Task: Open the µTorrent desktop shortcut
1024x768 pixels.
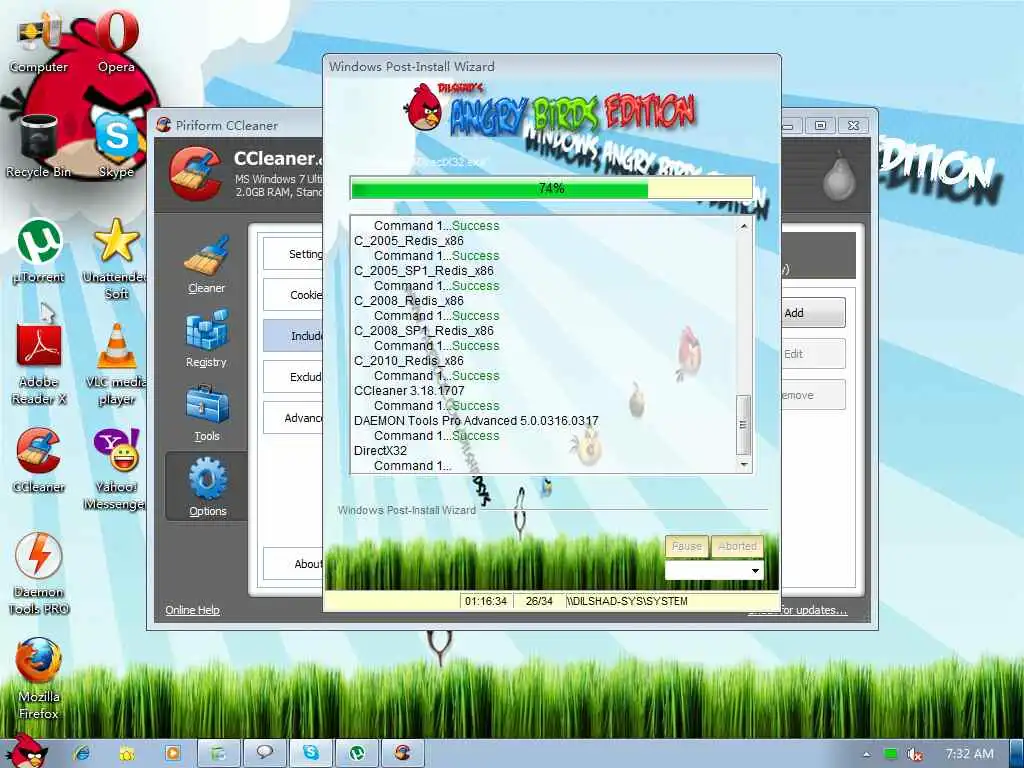Action: pyautogui.click(x=39, y=251)
